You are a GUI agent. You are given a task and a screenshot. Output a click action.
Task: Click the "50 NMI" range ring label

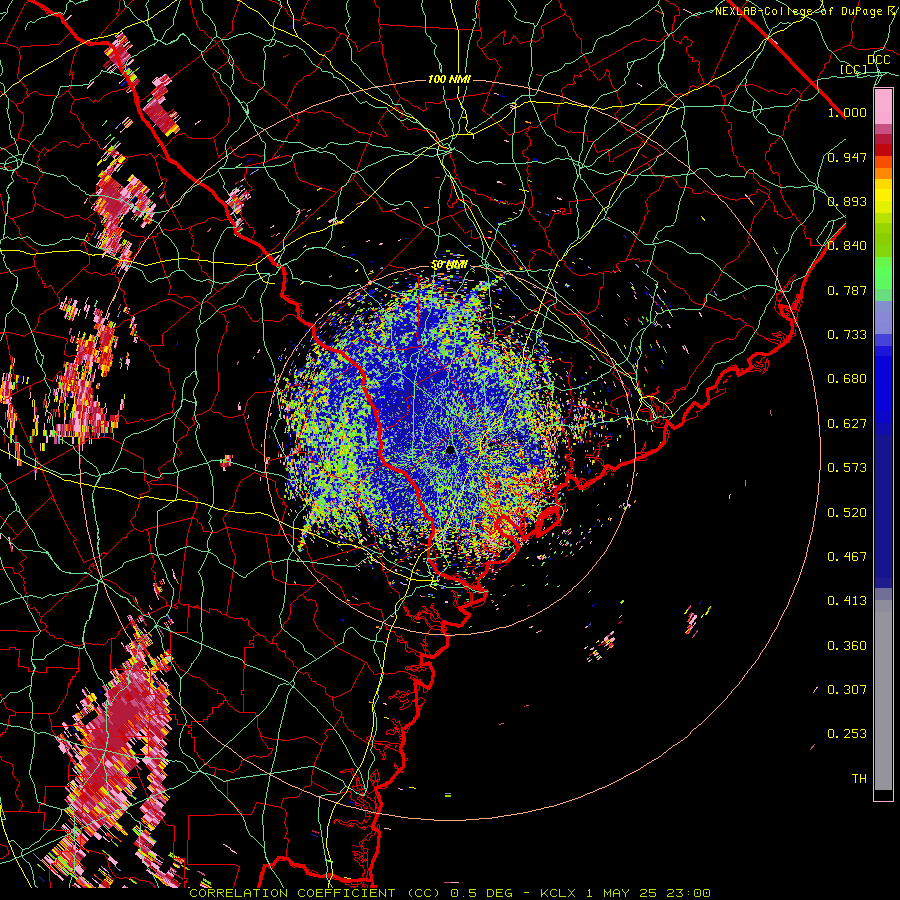pyautogui.click(x=449, y=265)
